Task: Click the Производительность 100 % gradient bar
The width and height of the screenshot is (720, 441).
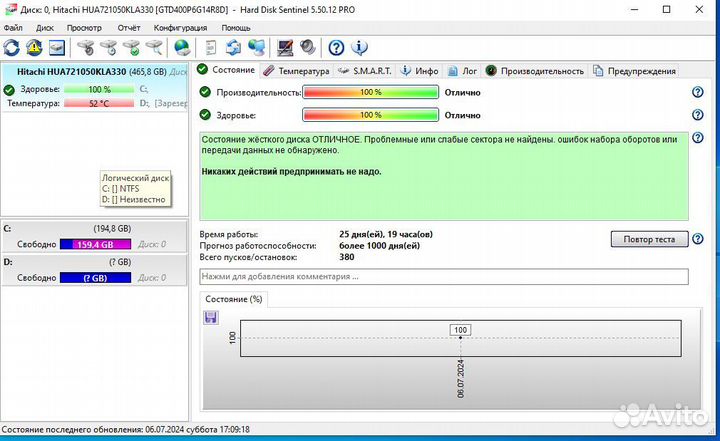Action: coord(371,92)
